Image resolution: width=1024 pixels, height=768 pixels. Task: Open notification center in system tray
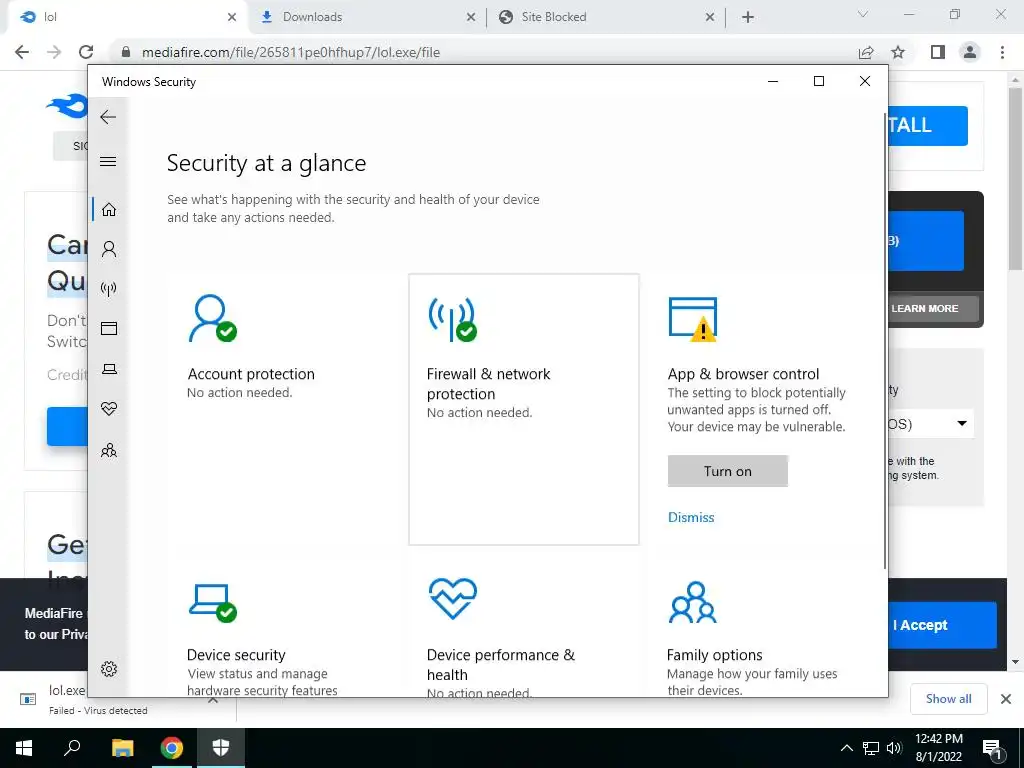click(993, 748)
